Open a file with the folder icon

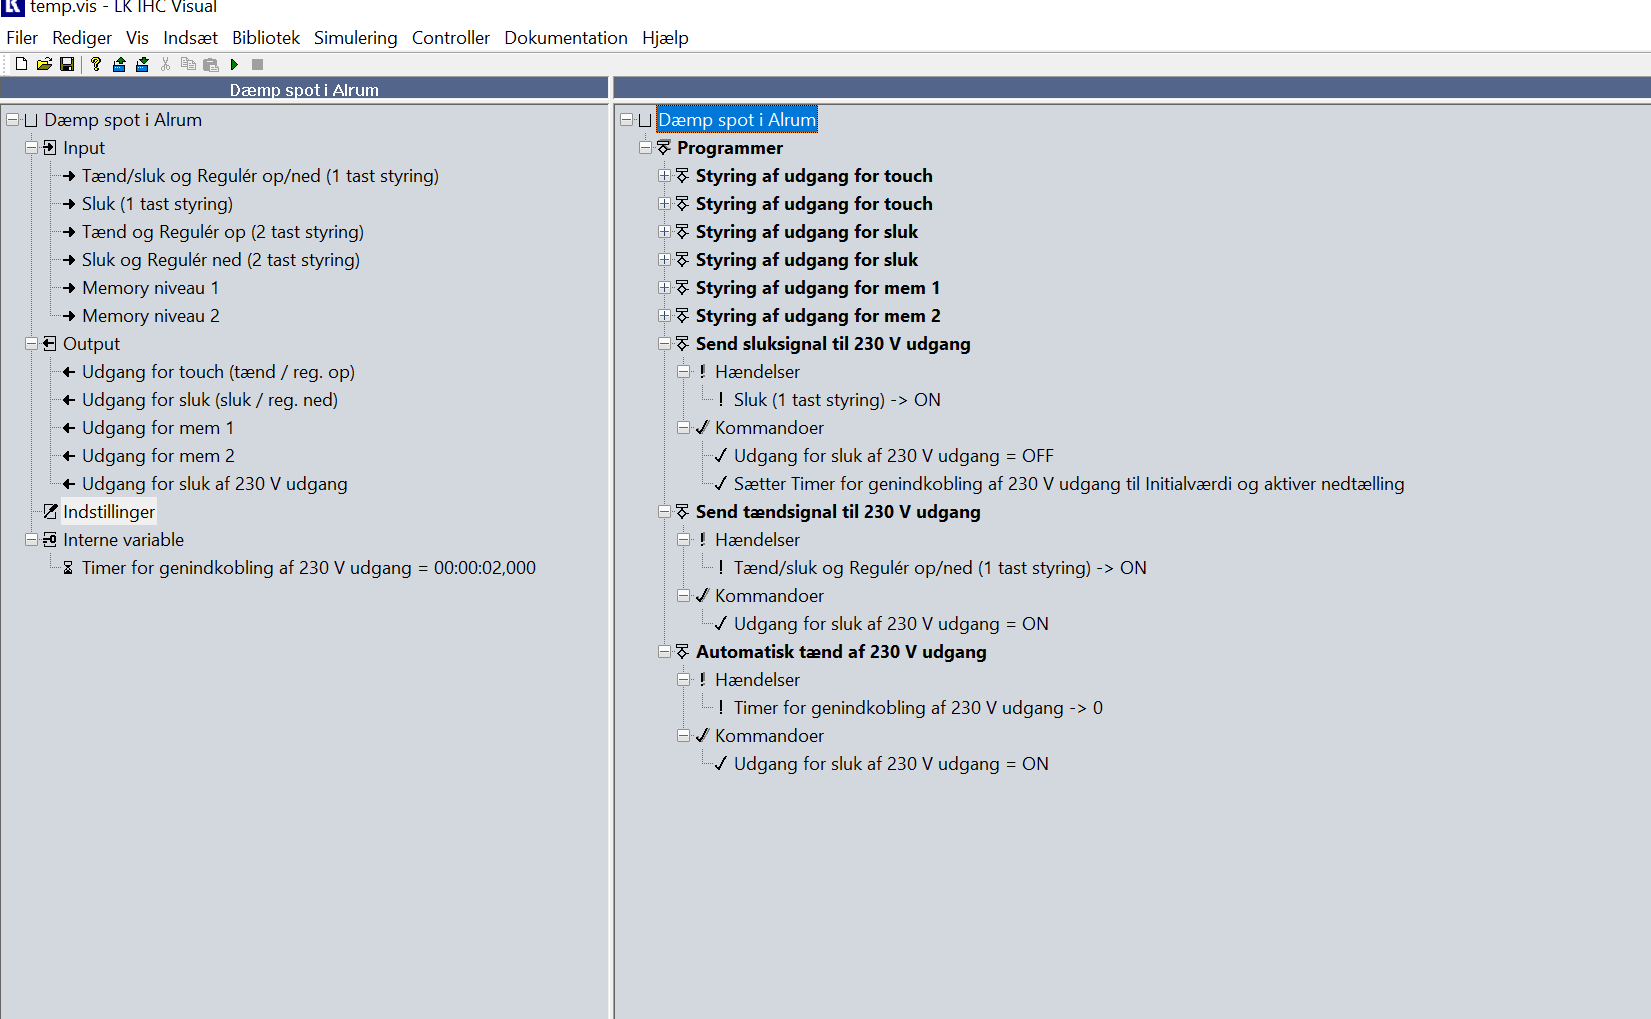[44, 64]
